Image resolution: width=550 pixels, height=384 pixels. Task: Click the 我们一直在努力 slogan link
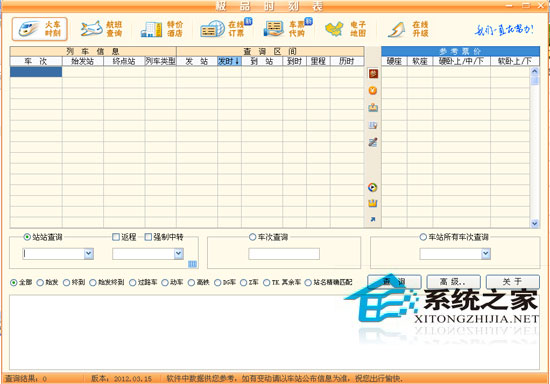tap(504, 29)
